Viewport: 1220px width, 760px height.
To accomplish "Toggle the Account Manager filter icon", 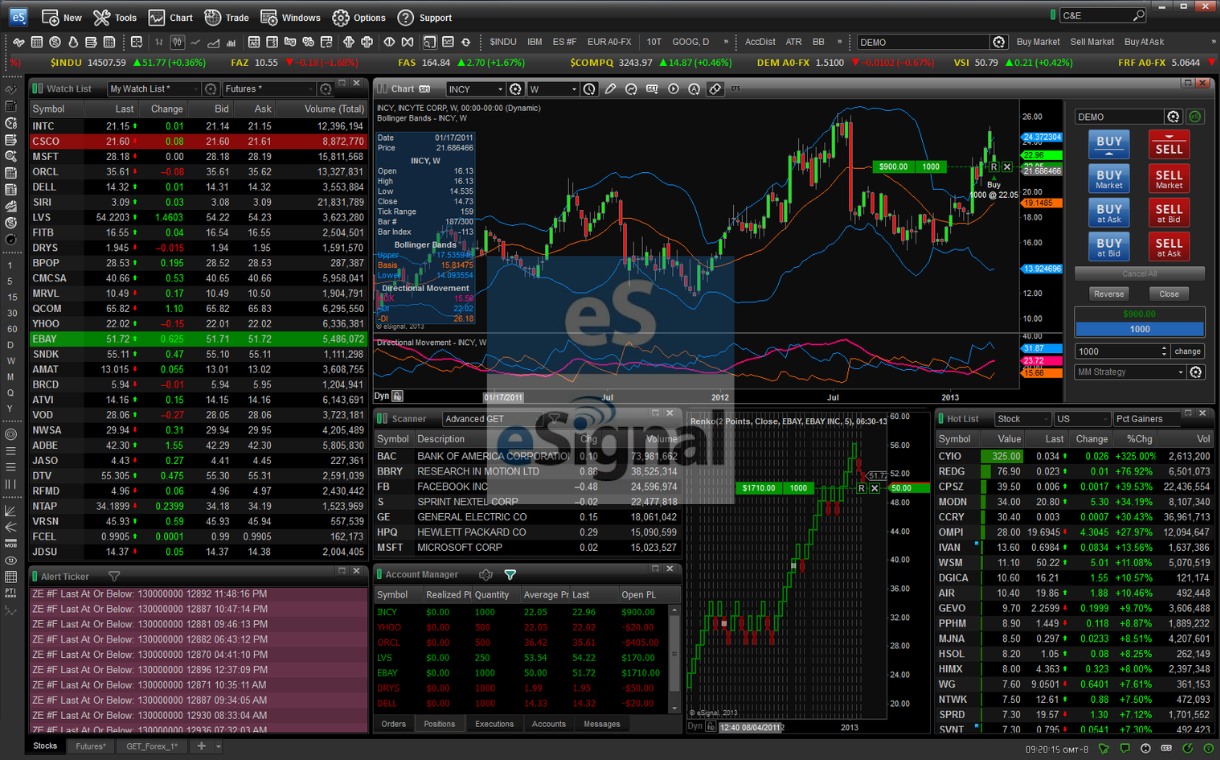I will [510, 575].
